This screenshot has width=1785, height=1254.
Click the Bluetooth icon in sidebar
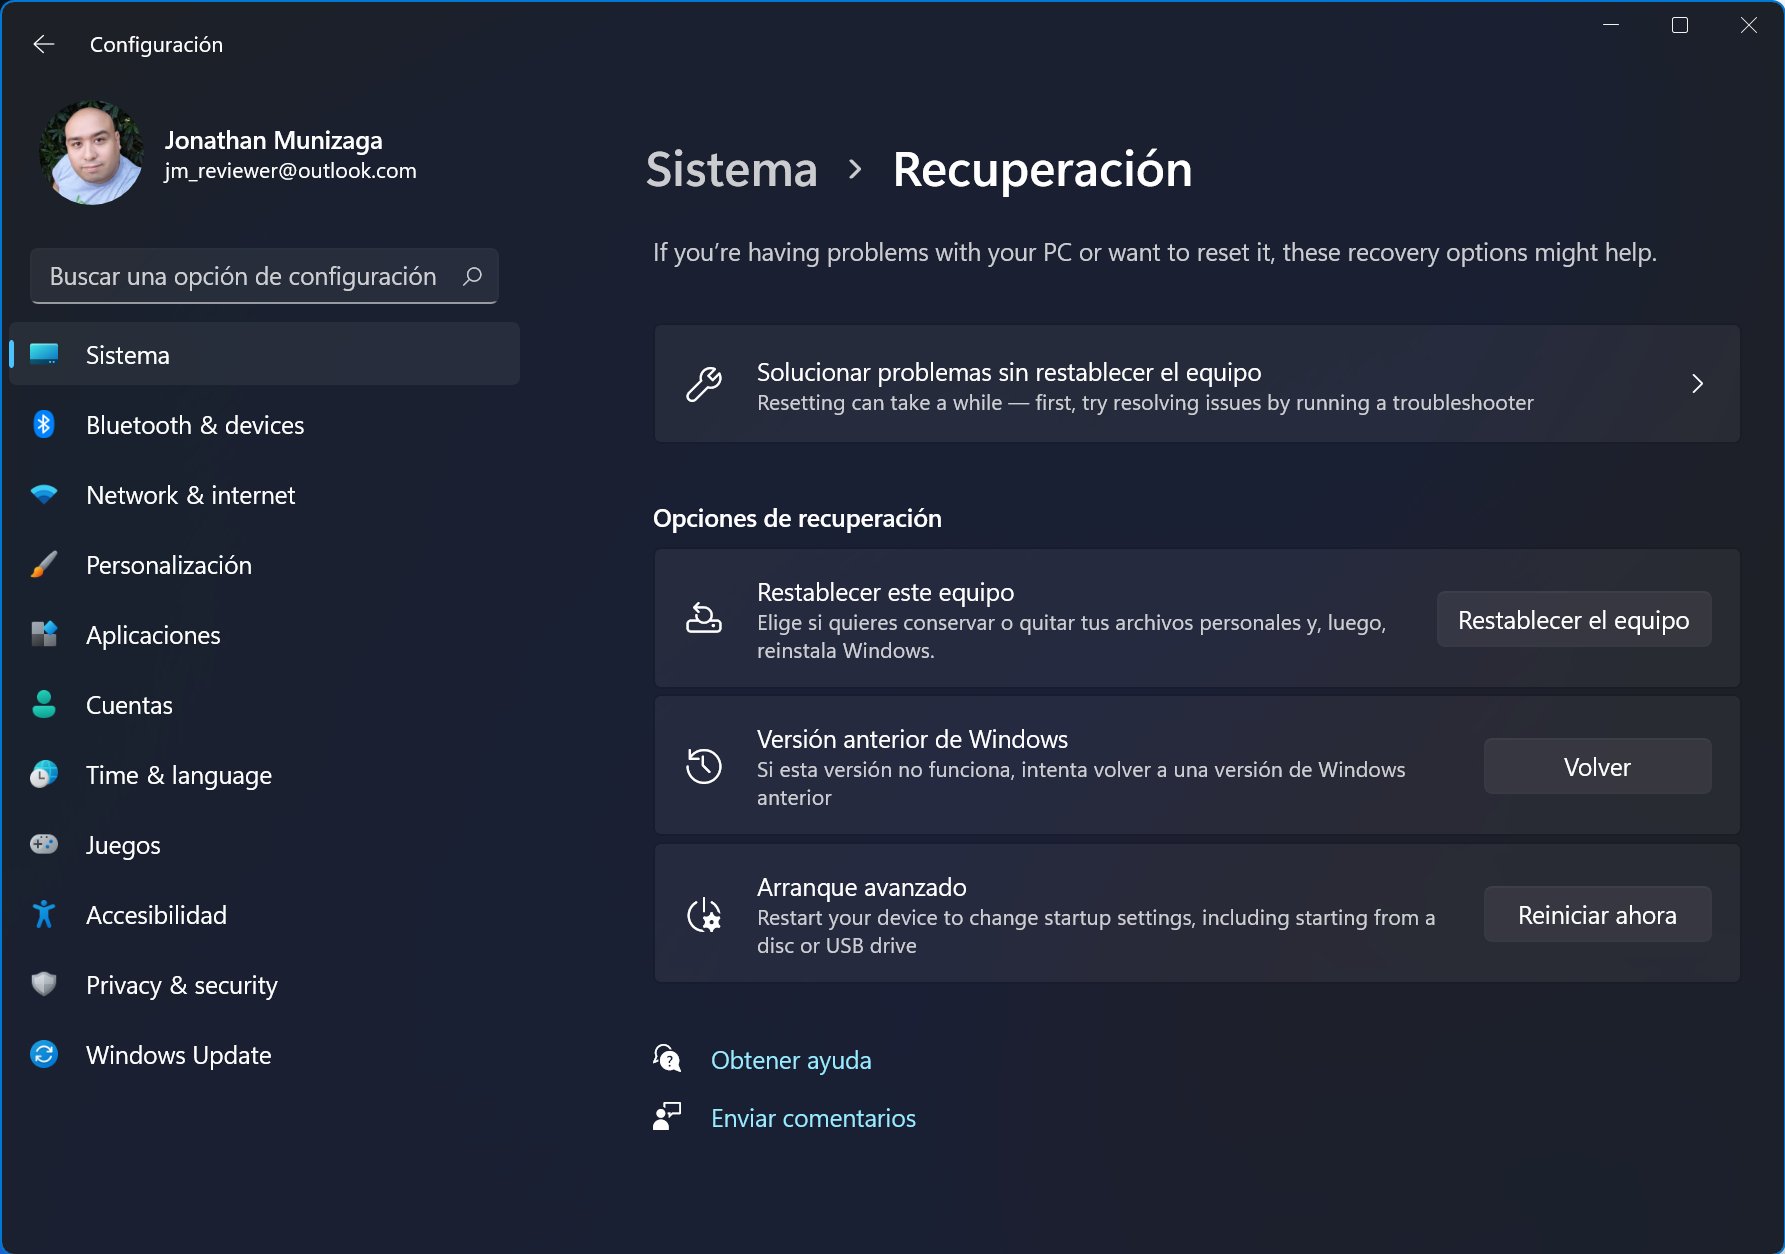44,425
